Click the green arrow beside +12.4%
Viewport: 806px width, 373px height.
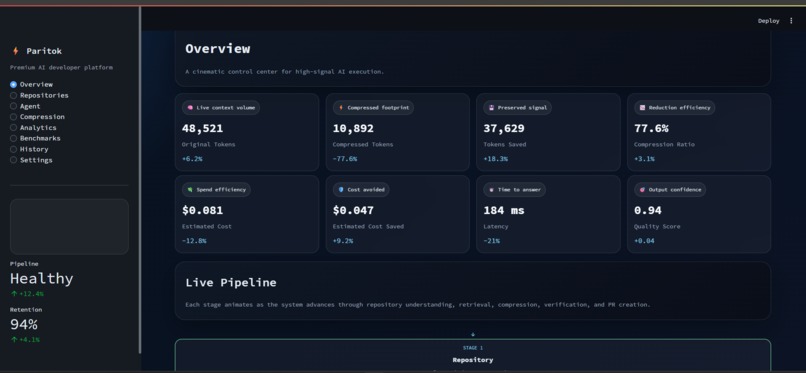point(14,294)
